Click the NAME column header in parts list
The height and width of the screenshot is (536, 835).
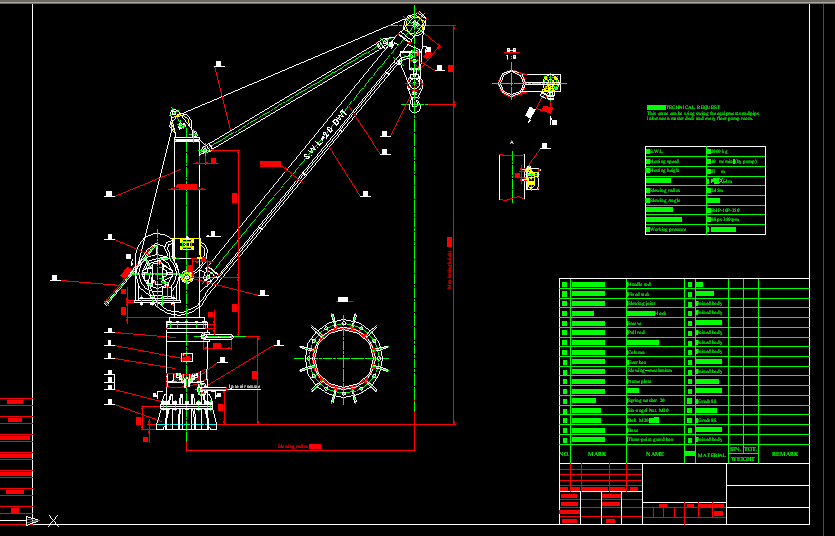[654, 454]
